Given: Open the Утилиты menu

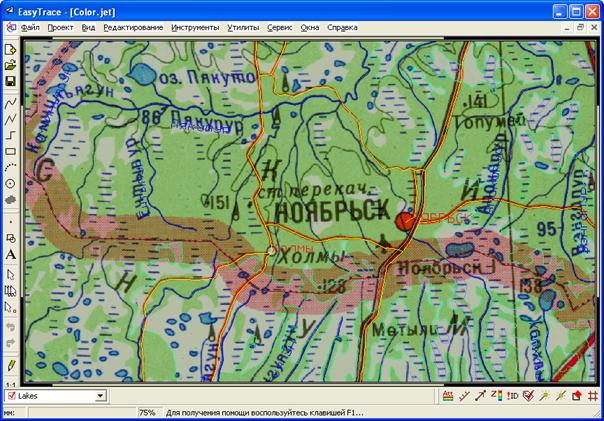Looking at the screenshot, I should [242, 28].
